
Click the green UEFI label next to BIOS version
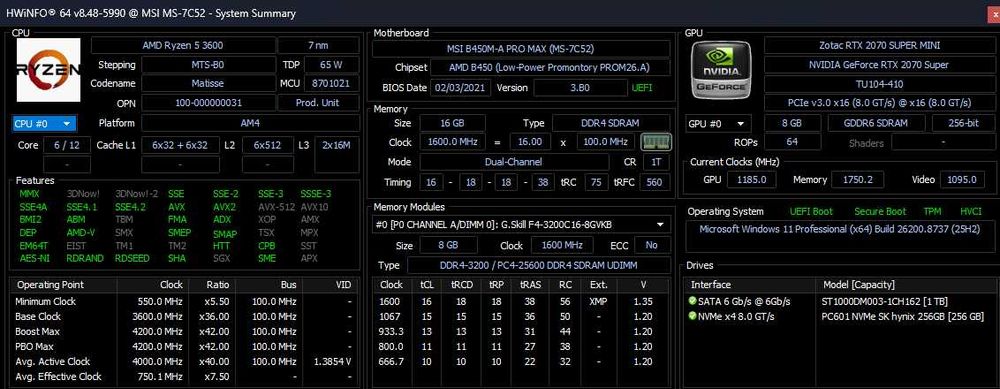(642, 88)
